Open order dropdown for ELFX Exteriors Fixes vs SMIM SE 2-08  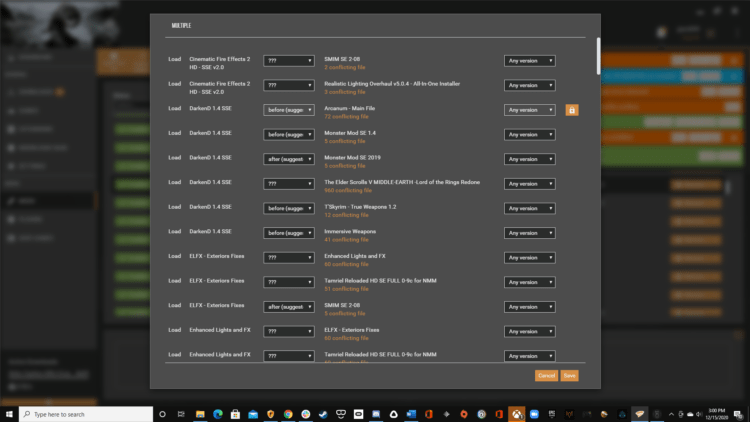click(x=288, y=307)
